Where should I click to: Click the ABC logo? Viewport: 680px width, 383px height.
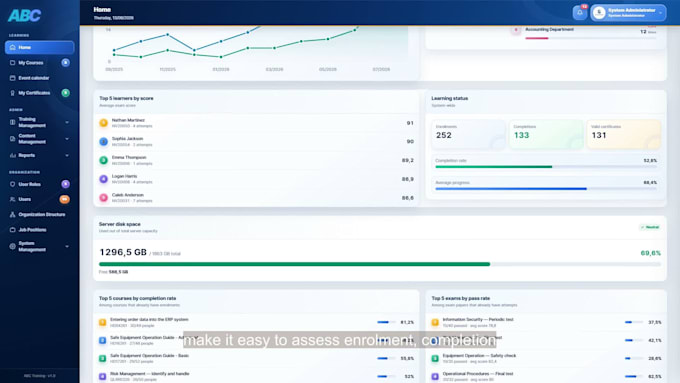[x=24, y=16]
